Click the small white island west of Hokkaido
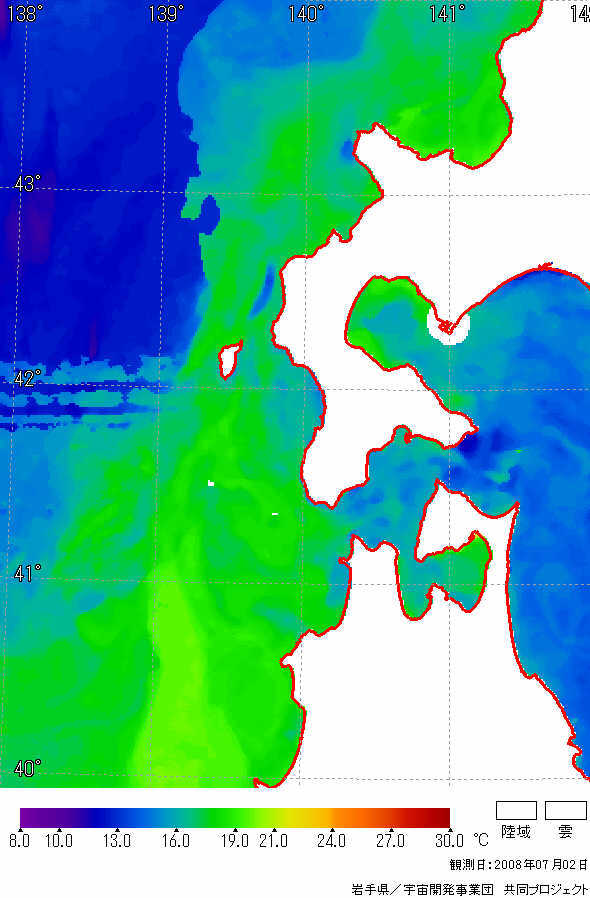Viewport: 590px width, 898px height. click(x=230, y=359)
